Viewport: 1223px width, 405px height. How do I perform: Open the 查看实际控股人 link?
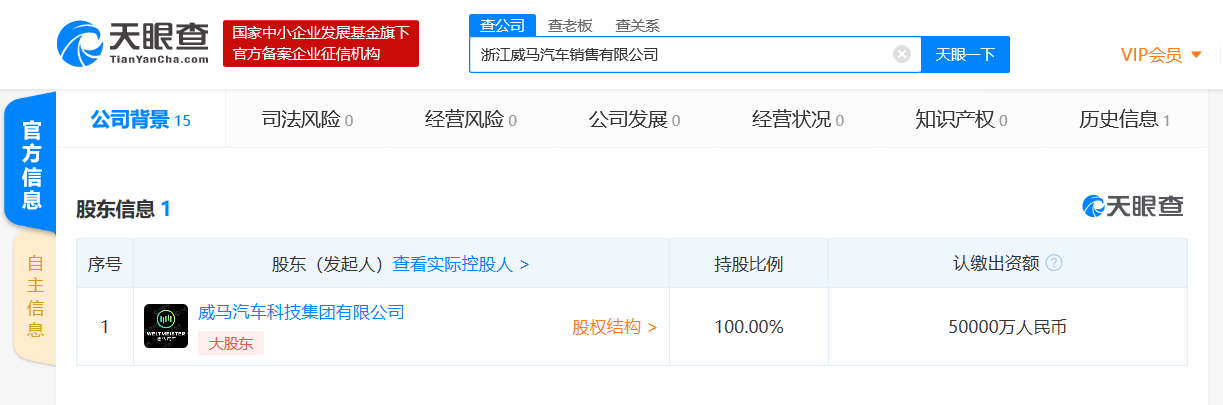pos(461,264)
